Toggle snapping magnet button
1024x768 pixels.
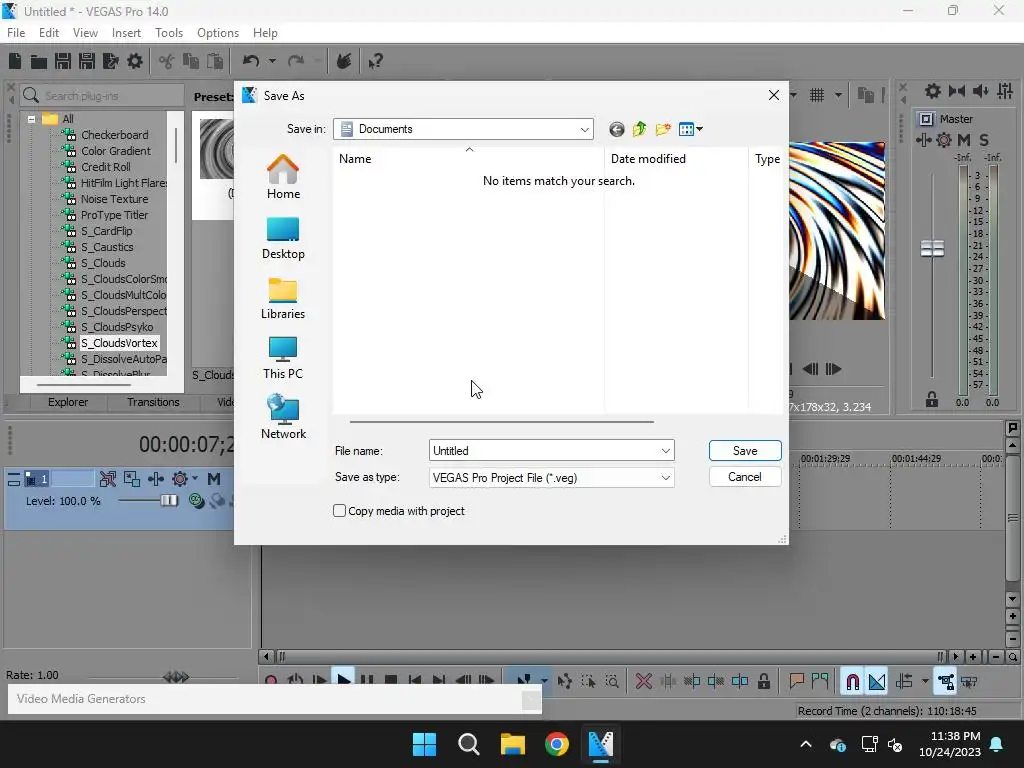[x=852, y=682]
